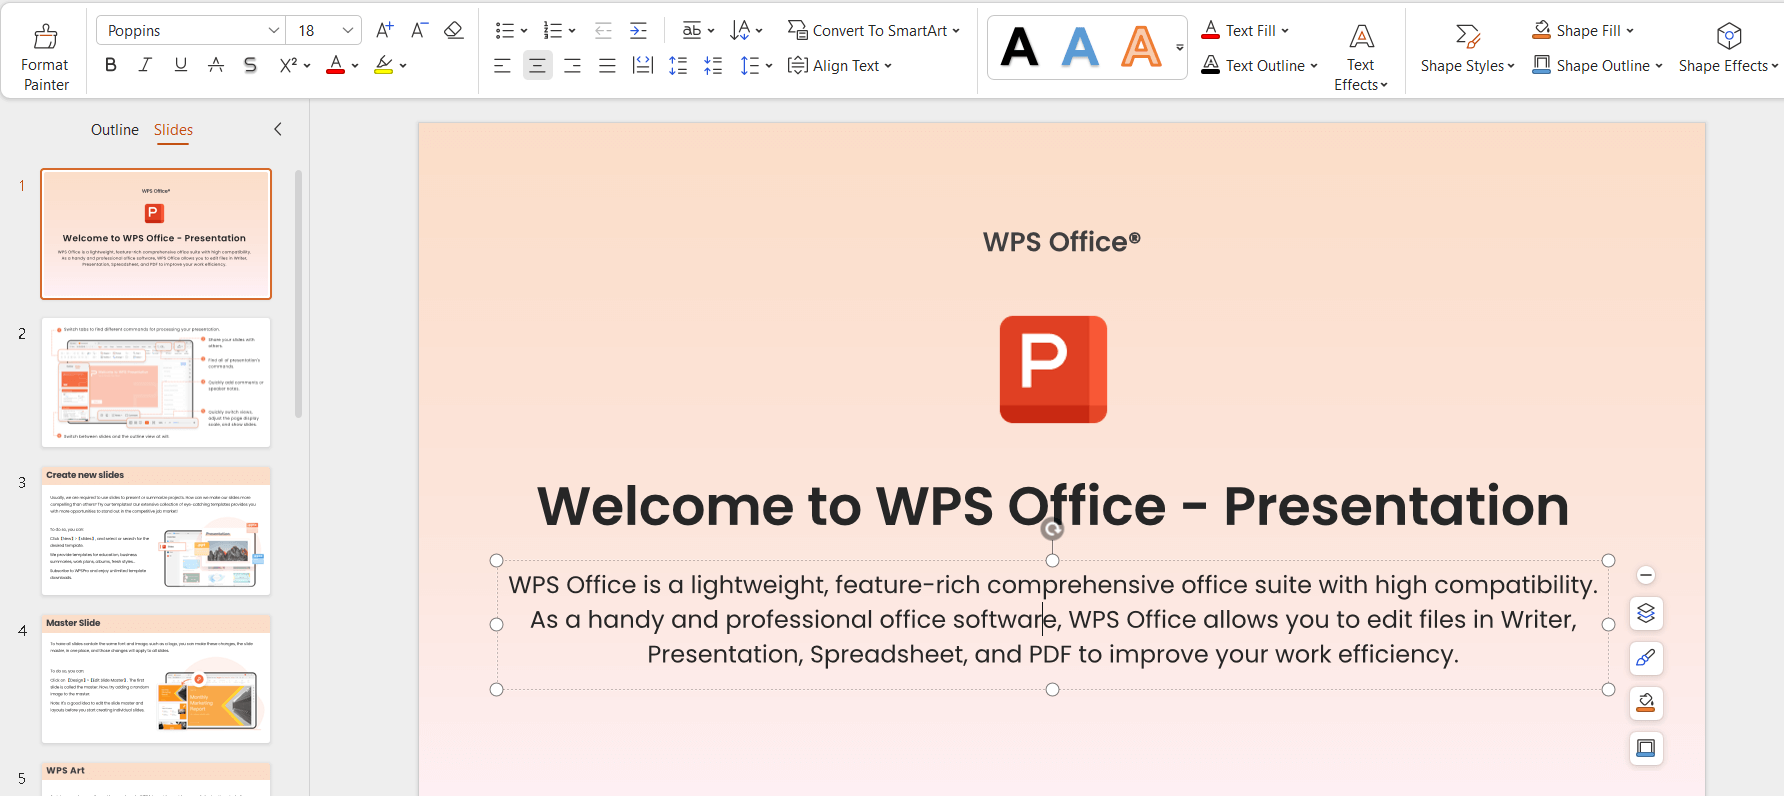Click the floating format brush icon
Viewport: 1784px width, 796px height.
point(1646,658)
